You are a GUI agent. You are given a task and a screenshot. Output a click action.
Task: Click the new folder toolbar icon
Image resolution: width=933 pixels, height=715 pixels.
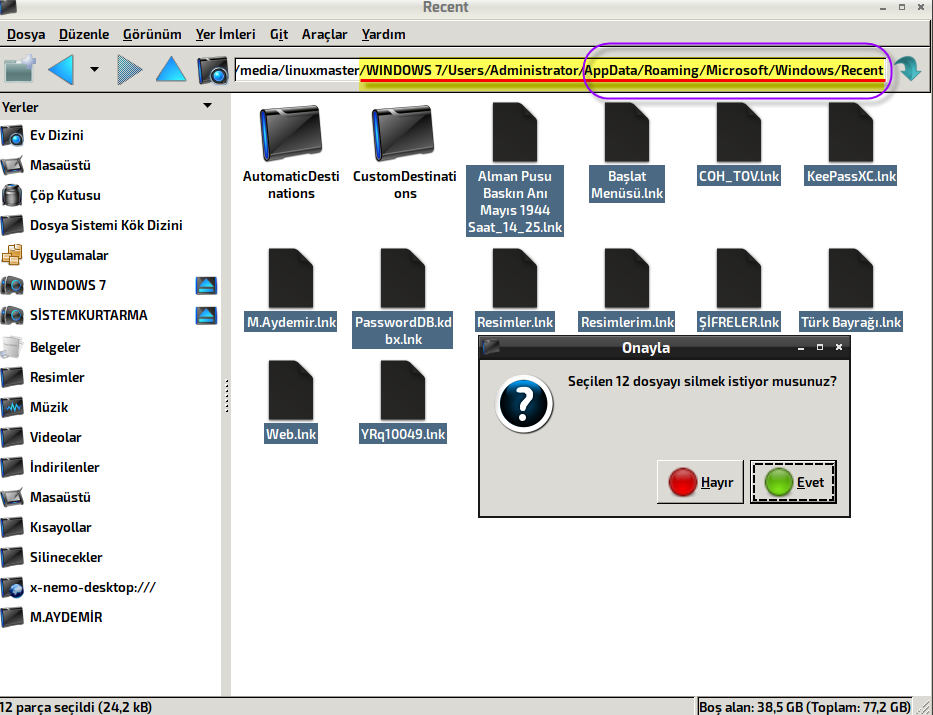20,70
